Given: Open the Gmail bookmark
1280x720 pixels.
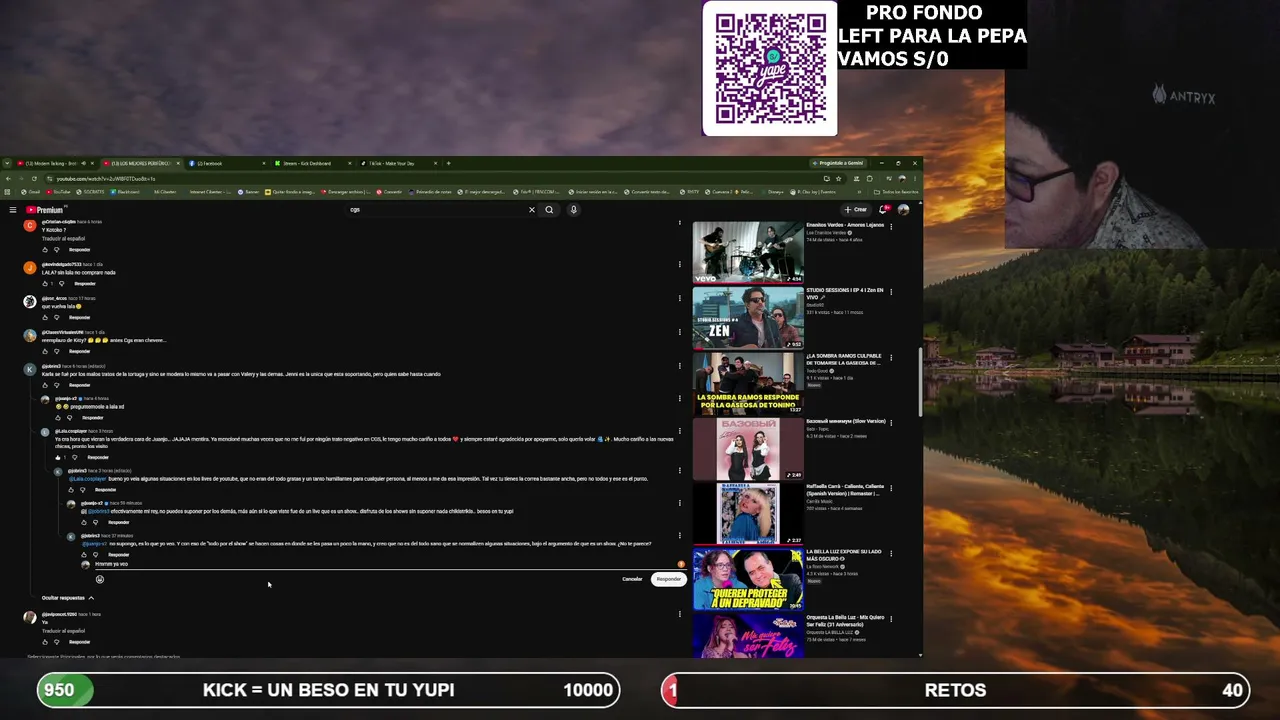Looking at the screenshot, I should point(31,192).
